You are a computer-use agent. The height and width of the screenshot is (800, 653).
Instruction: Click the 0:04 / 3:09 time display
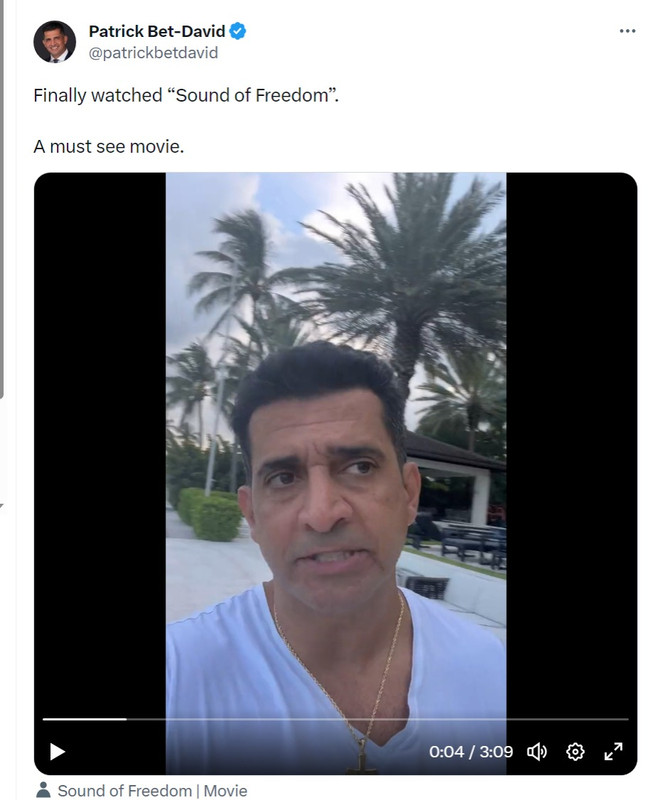tap(471, 752)
